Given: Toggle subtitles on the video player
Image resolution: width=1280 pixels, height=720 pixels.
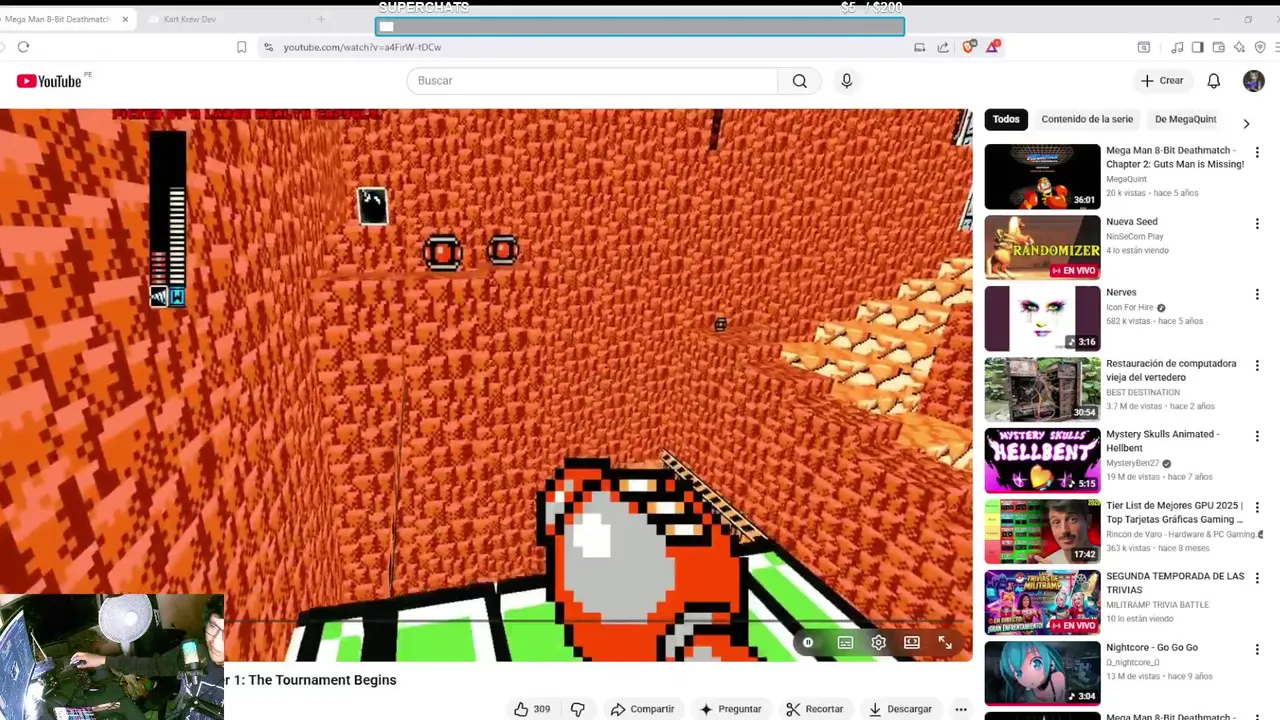Looking at the screenshot, I should click(845, 643).
